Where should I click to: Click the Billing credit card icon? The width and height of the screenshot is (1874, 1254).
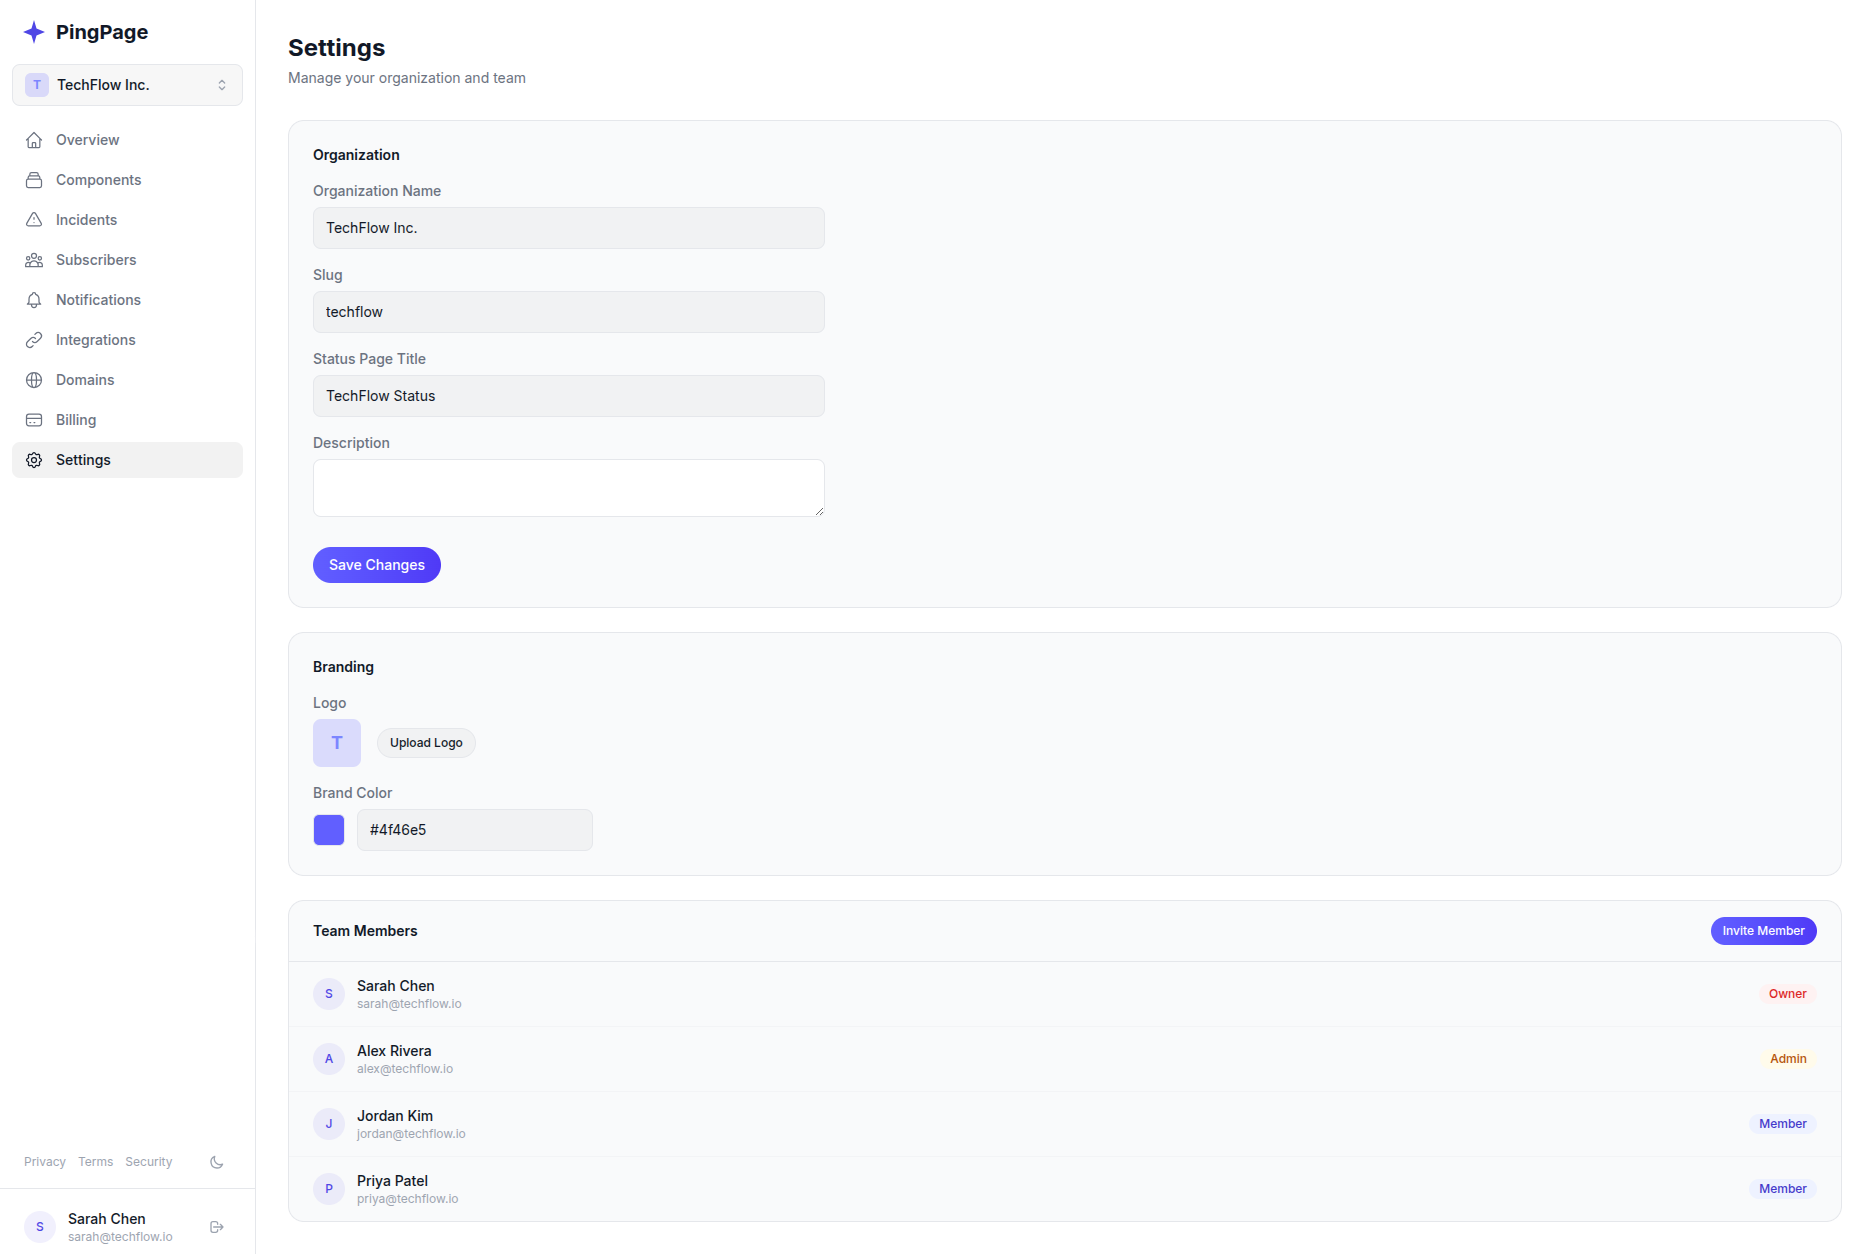[34, 420]
